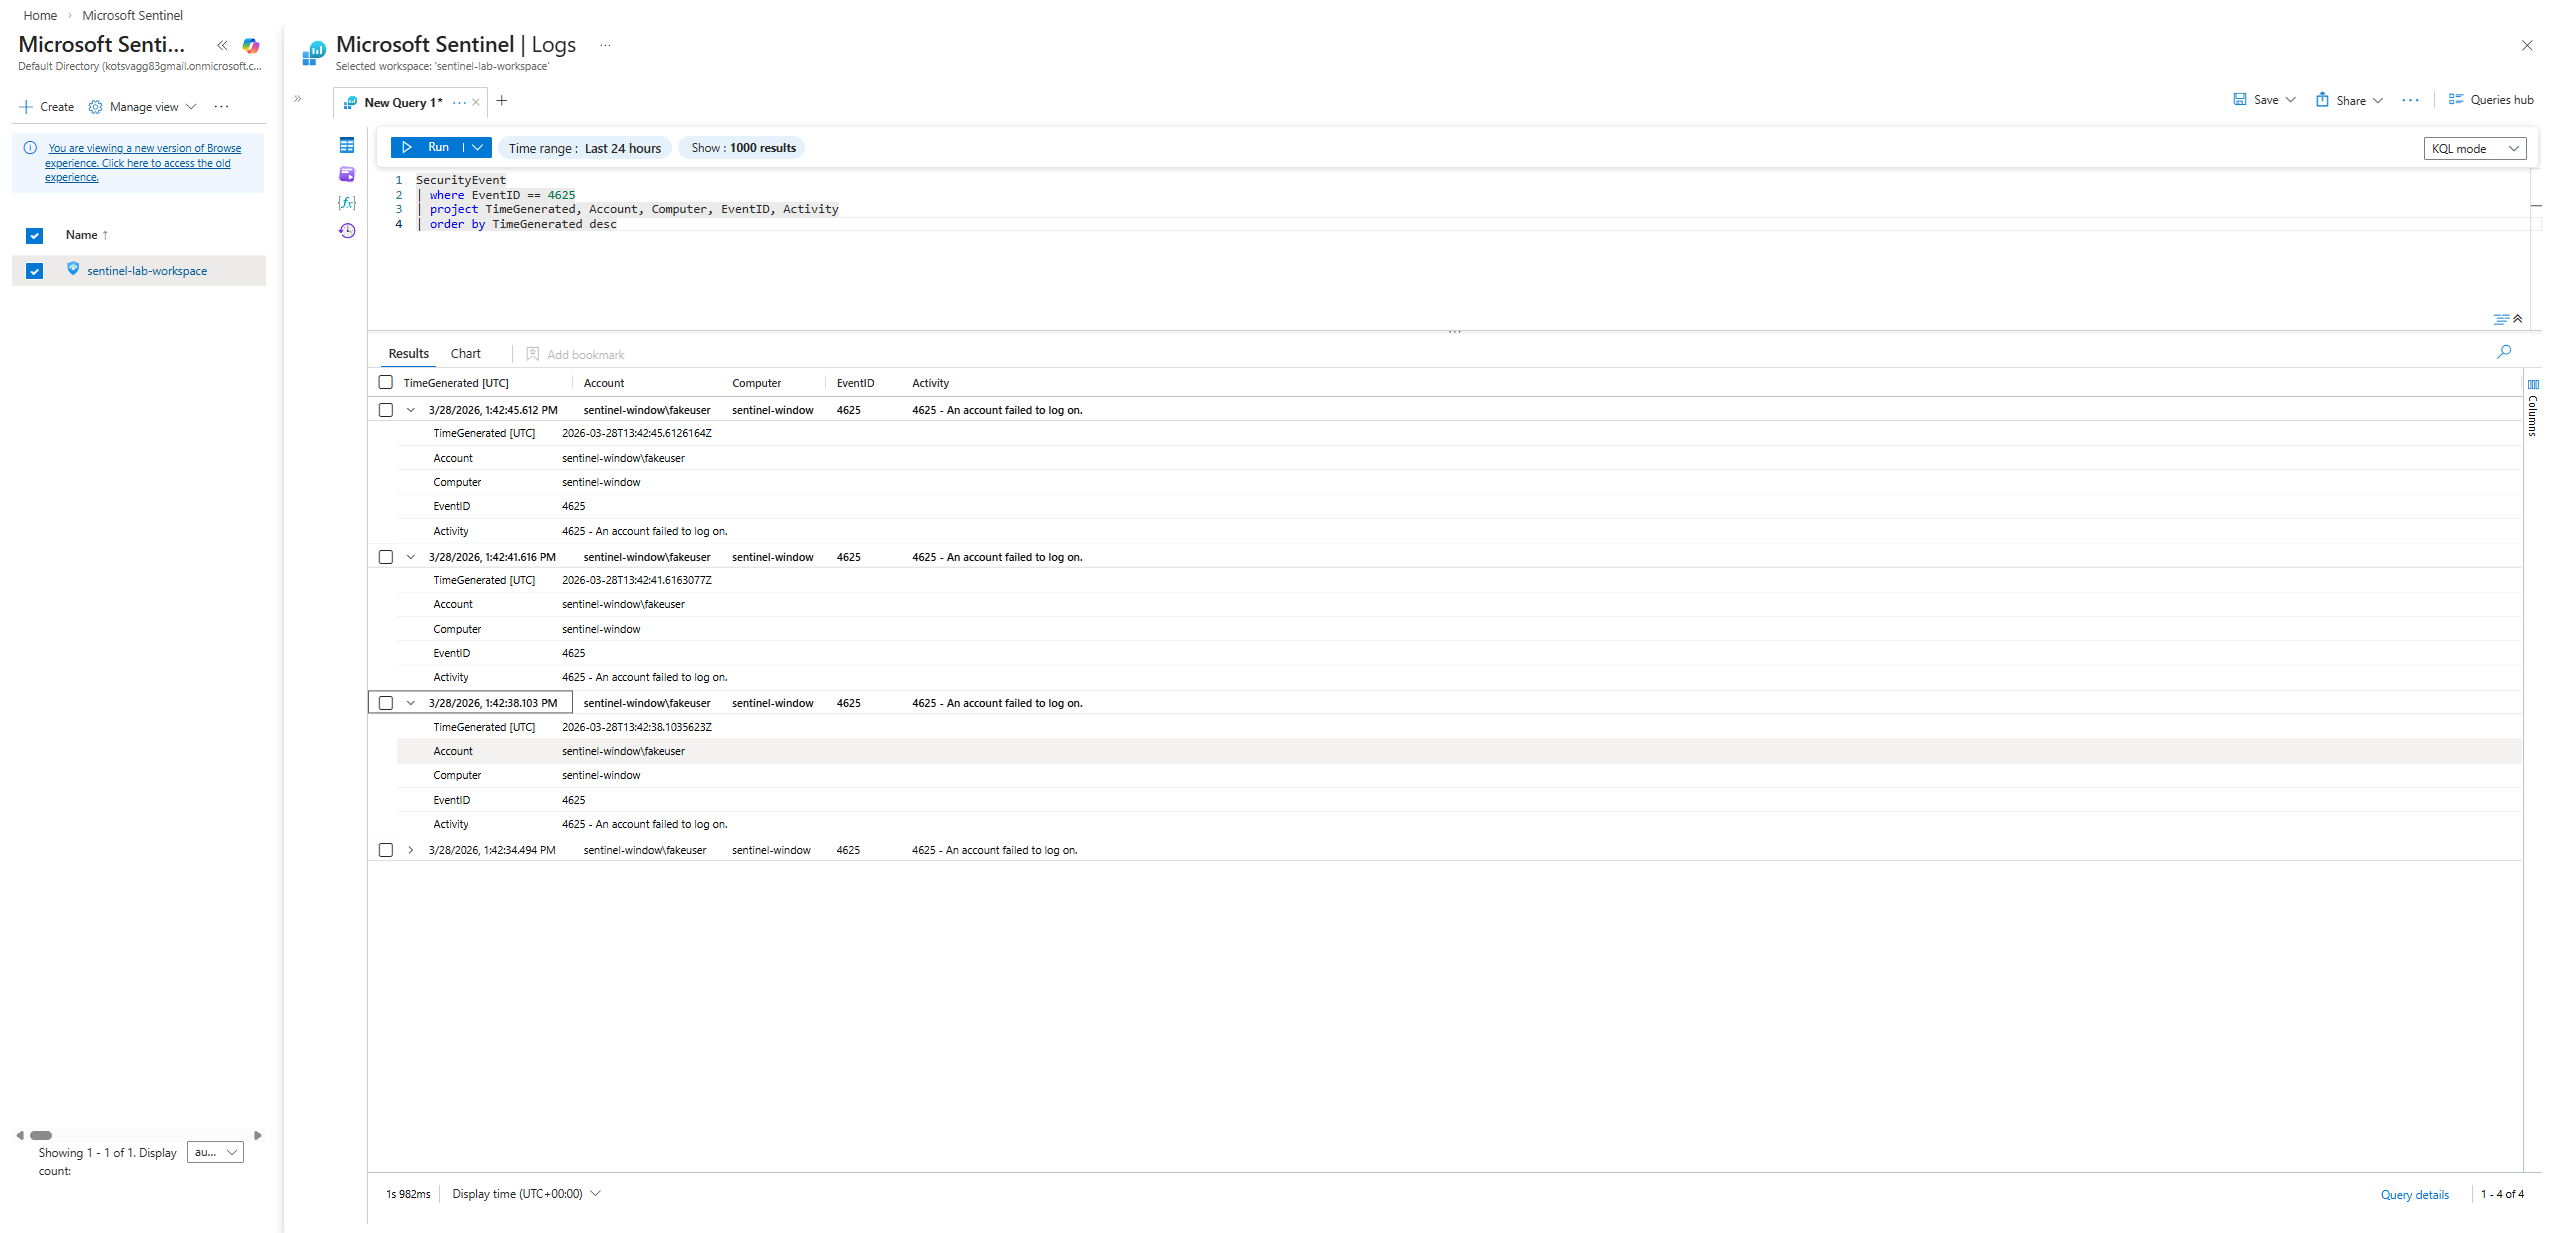Expand the 1:42:34.494 PM result row

410,850
